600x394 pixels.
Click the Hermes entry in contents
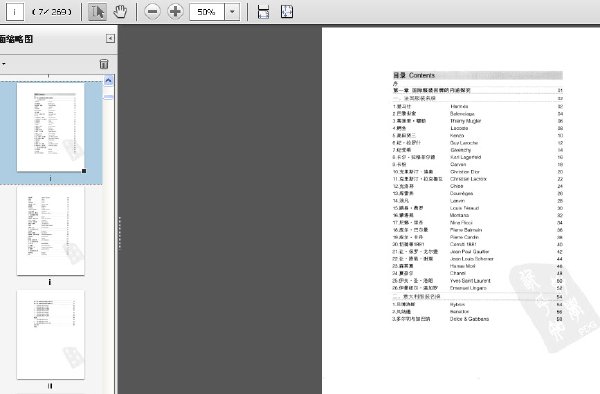459,106
